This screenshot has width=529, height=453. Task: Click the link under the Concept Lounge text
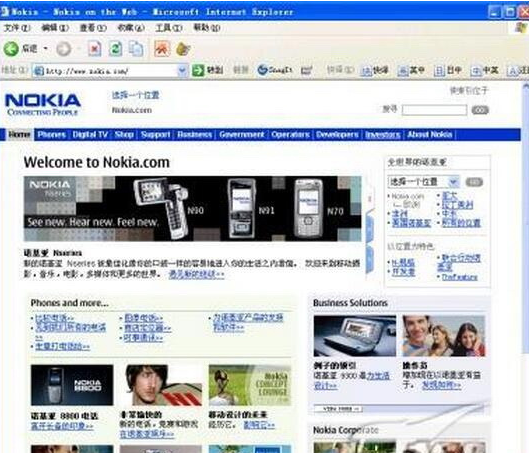click(x=259, y=425)
